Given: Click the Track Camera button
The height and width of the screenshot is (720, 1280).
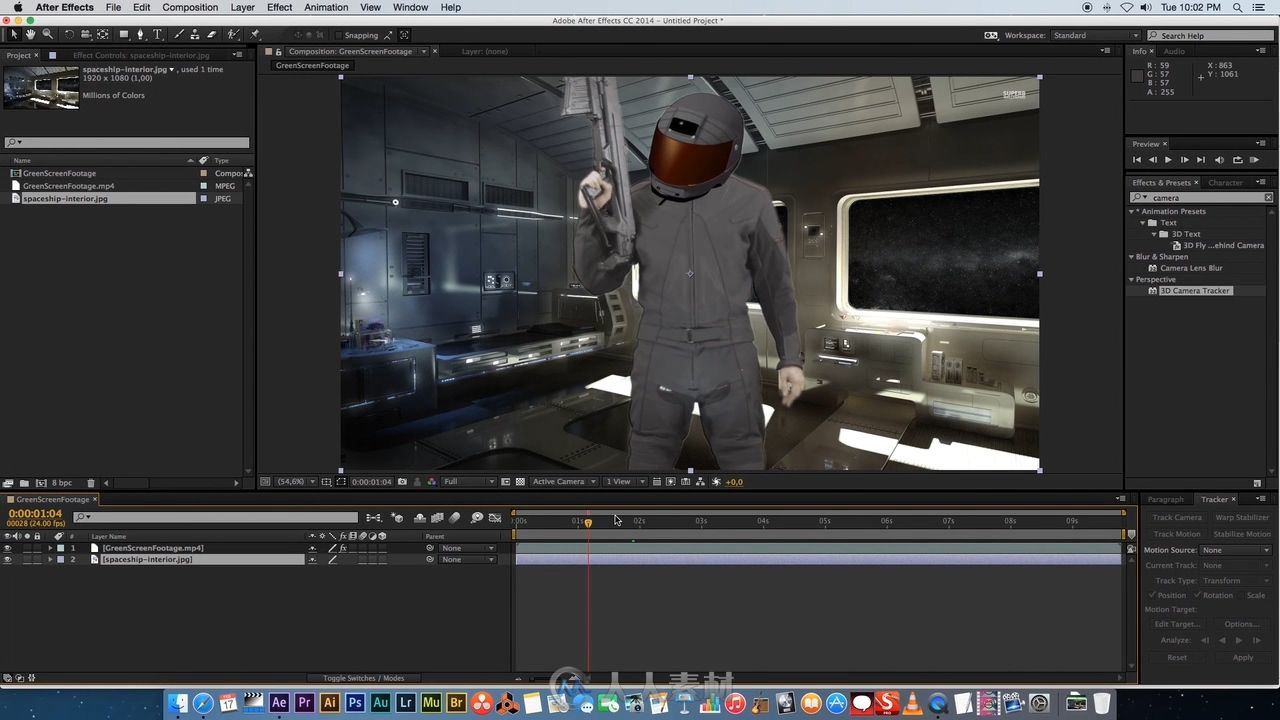Looking at the screenshot, I should pyautogui.click(x=1177, y=517).
